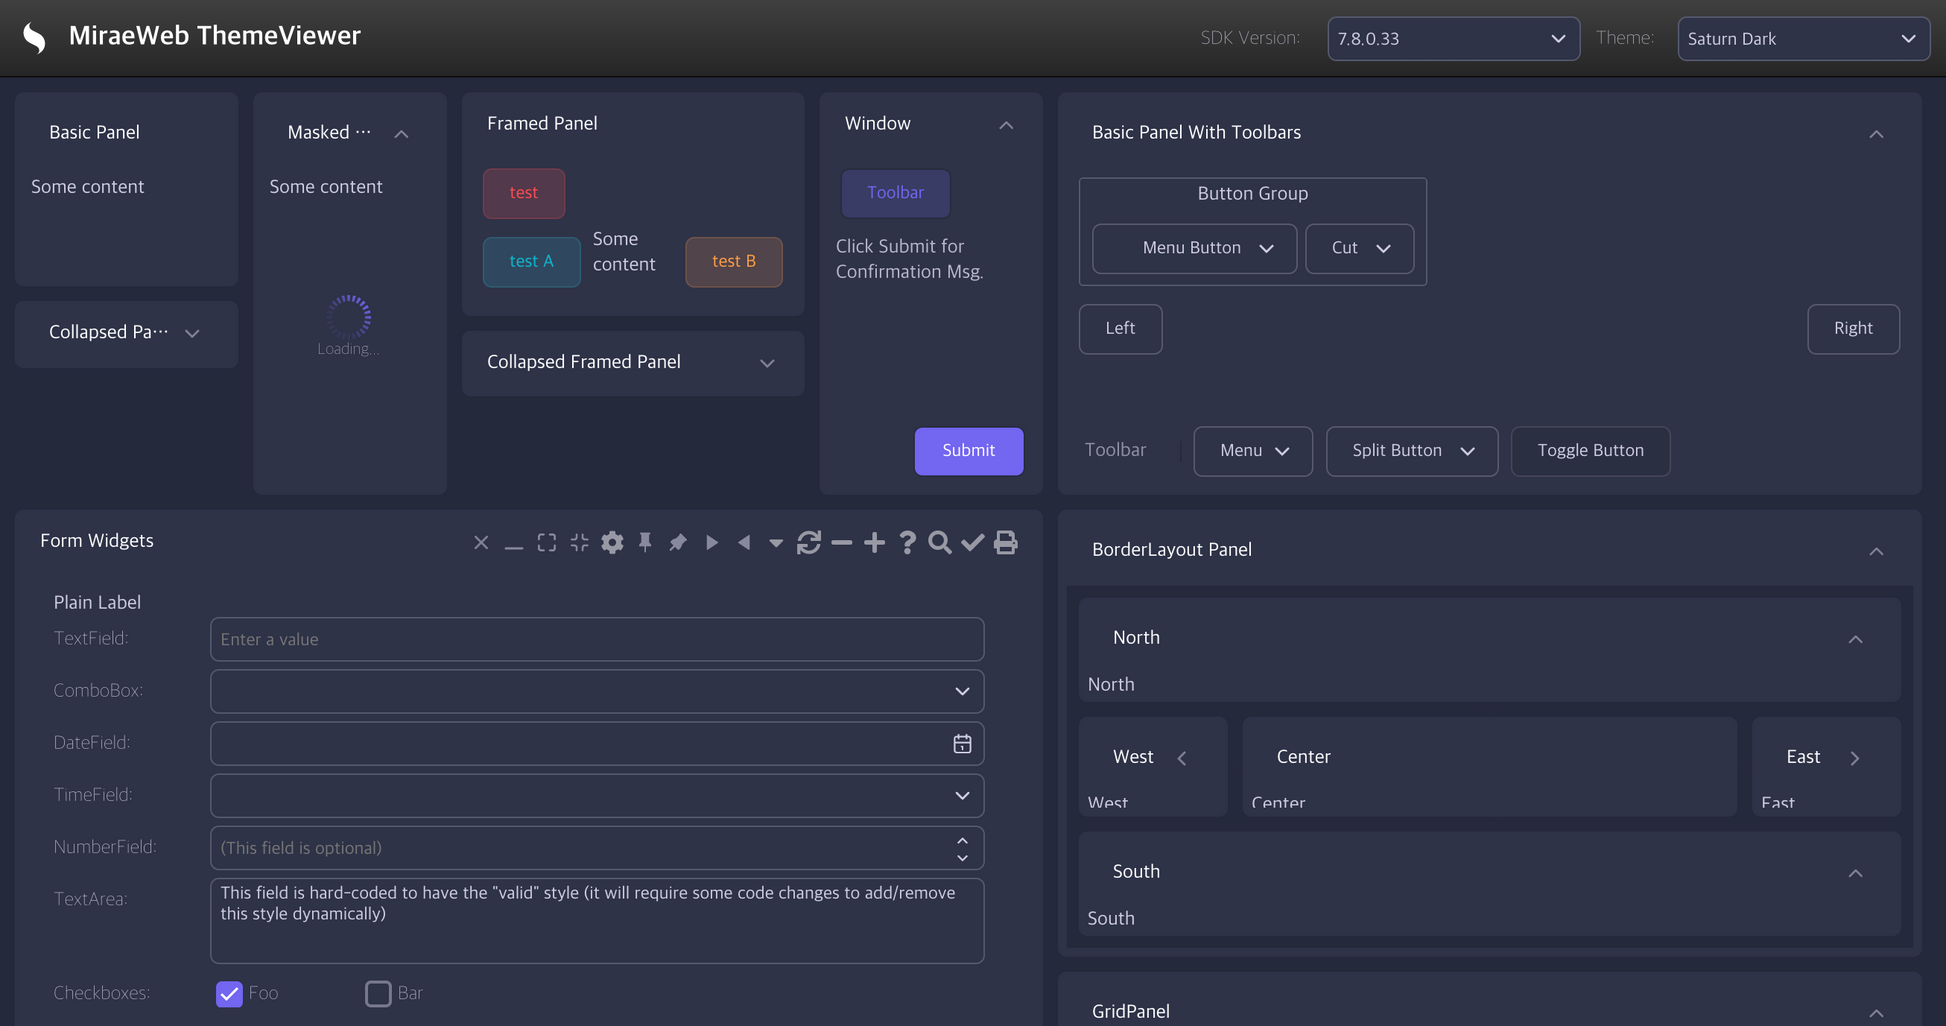Check the Bar checkbox
The width and height of the screenshot is (1946, 1026).
[x=378, y=994]
